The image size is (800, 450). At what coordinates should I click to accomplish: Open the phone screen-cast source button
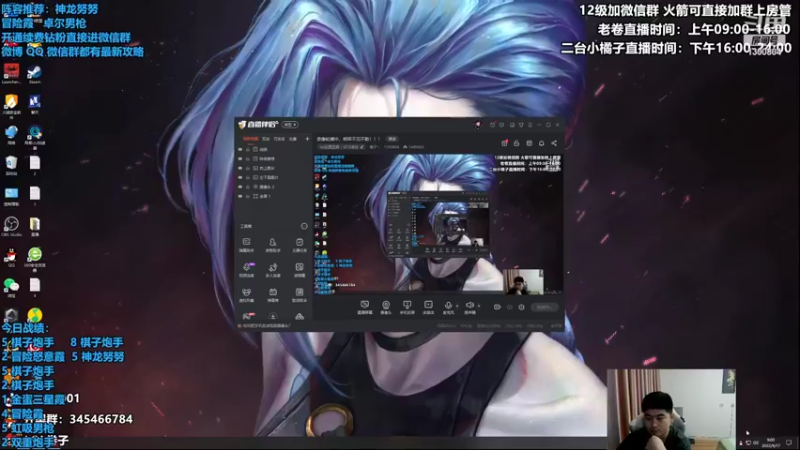point(407,307)
